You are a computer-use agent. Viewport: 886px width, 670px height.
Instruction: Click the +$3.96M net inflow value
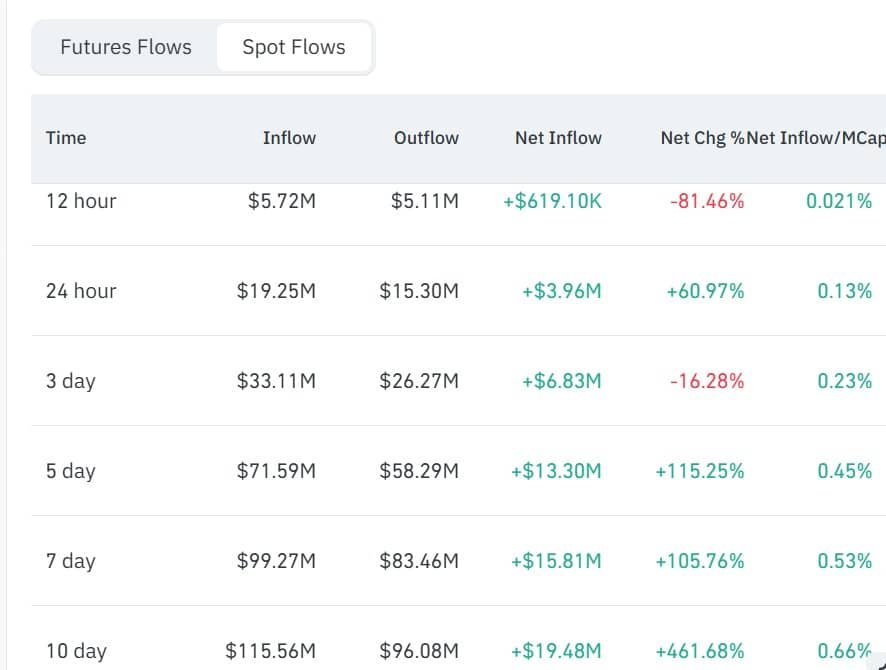[562, 291]
